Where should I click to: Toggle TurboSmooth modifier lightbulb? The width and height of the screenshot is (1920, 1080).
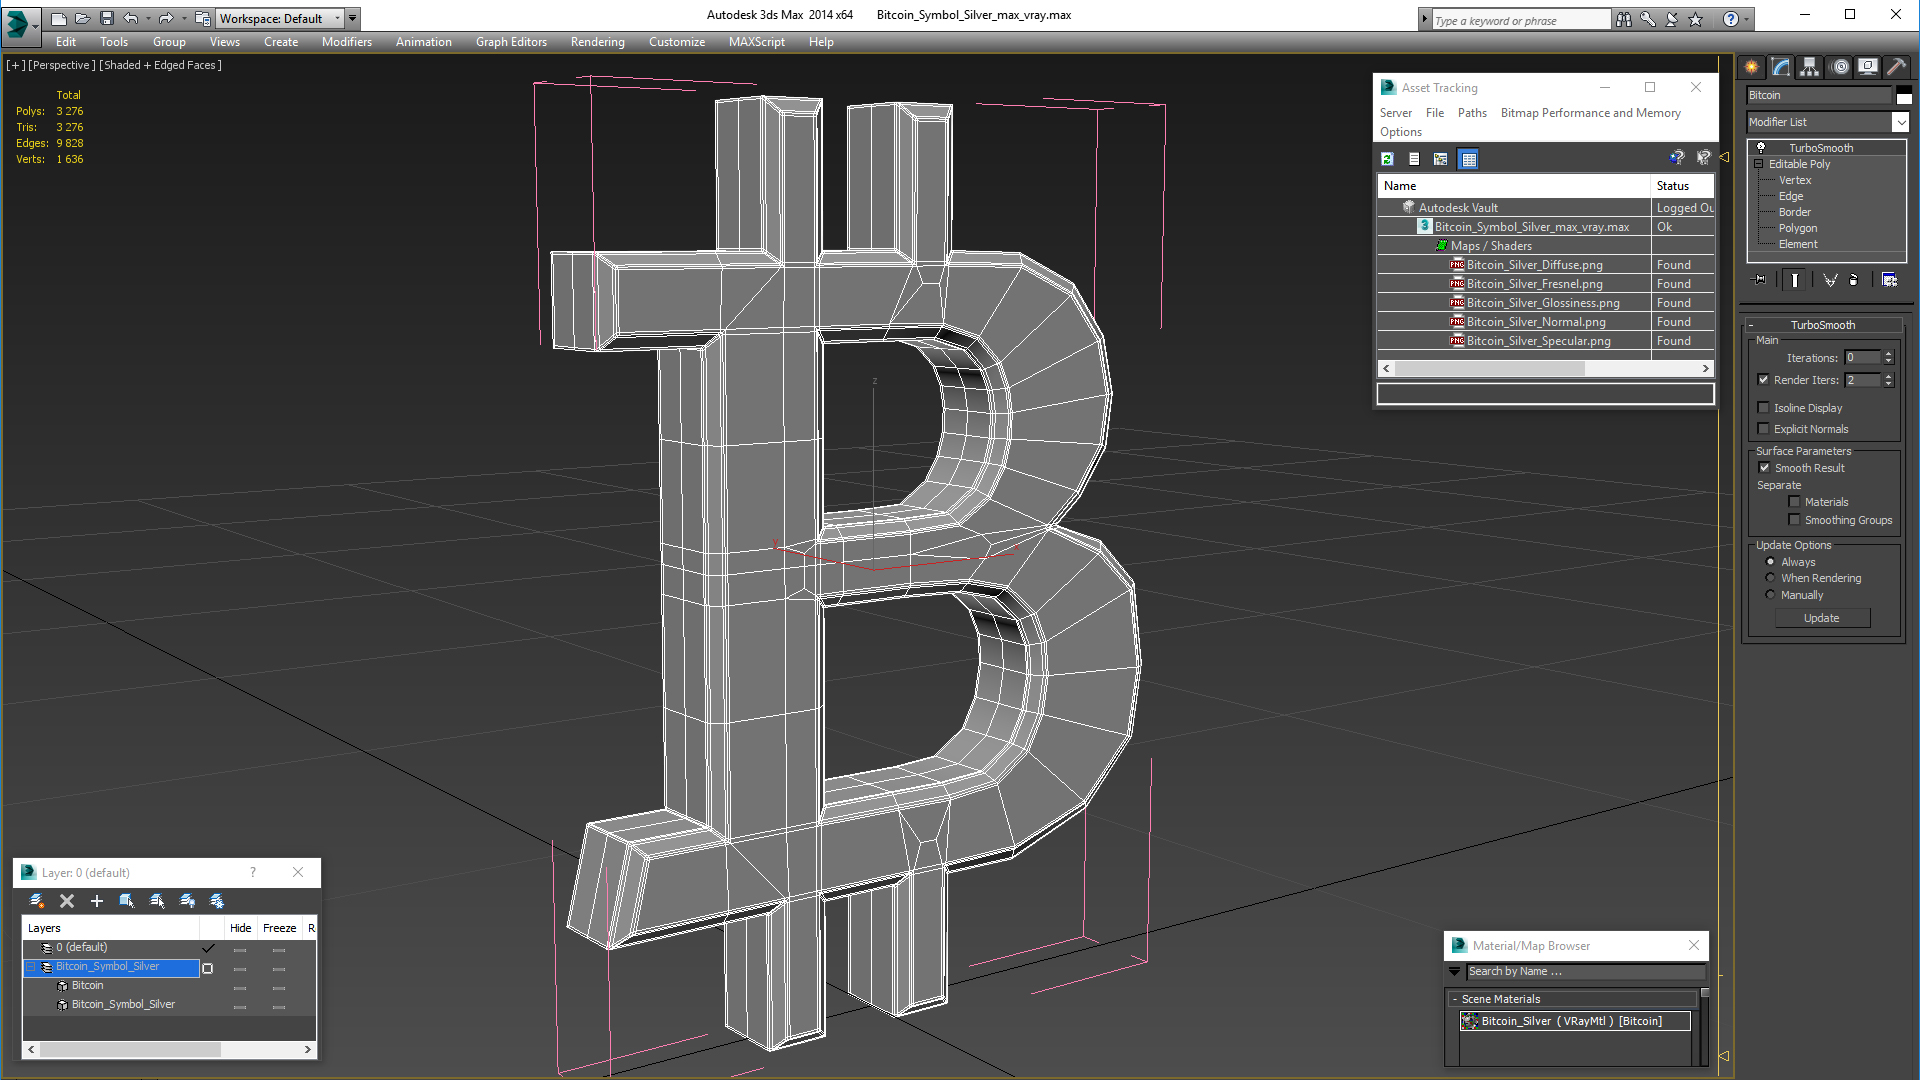point(1761,148)
